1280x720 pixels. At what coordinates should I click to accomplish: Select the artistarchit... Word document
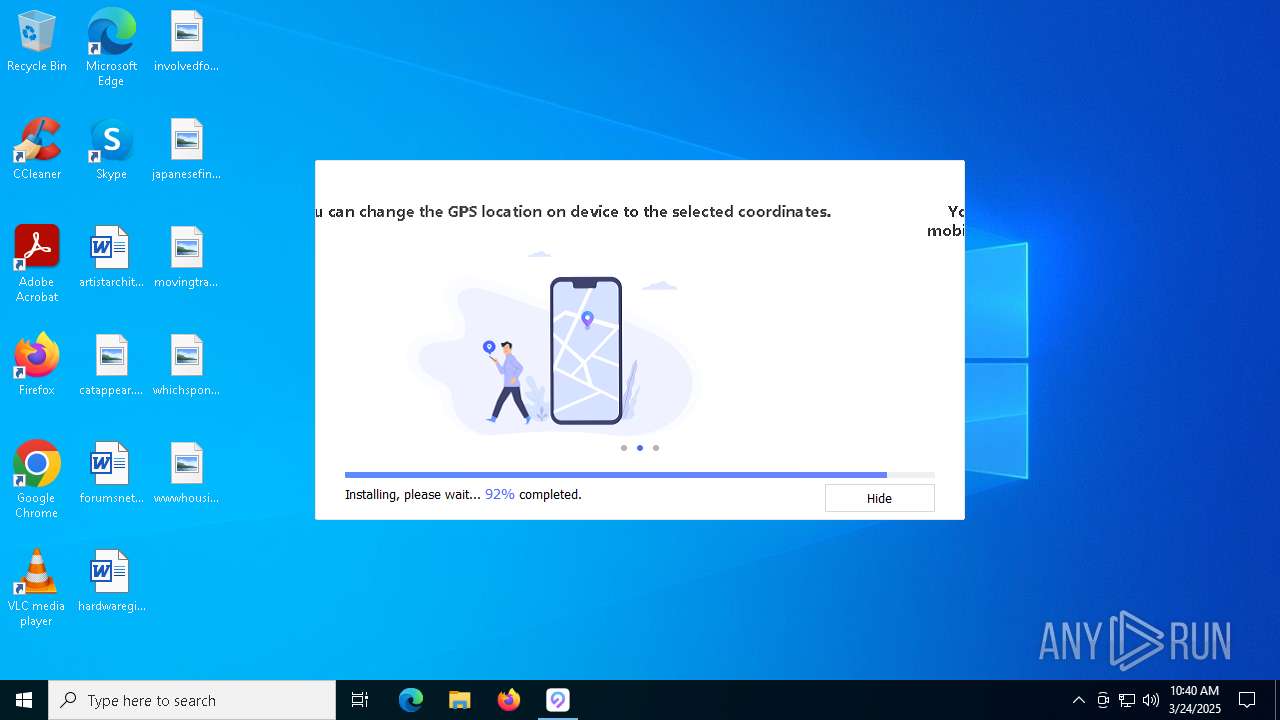pyautogui.click(x=111, y=258)
